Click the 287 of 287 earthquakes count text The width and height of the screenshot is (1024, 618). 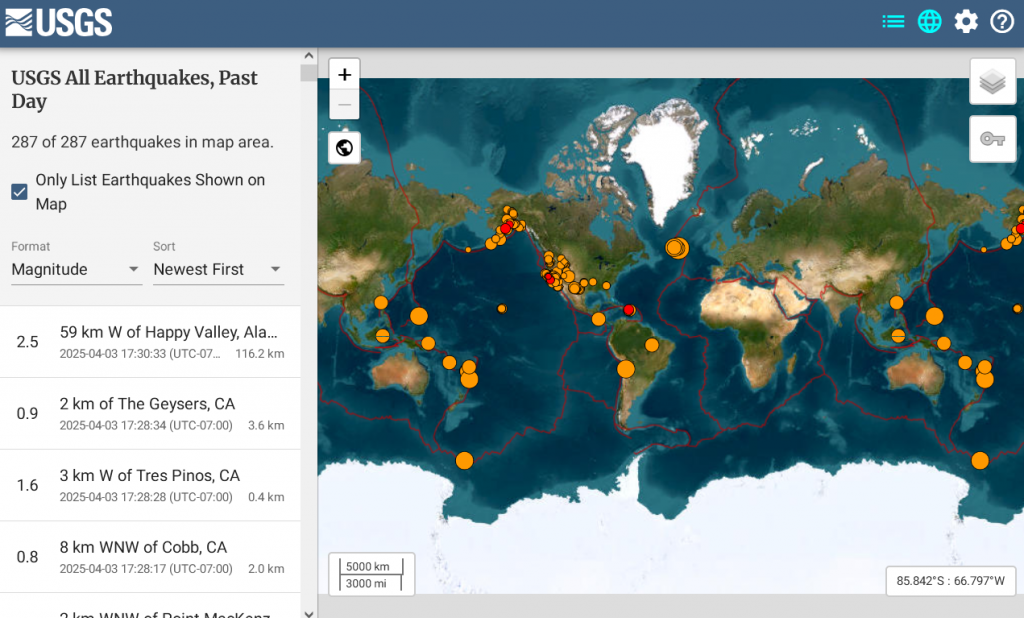coord(142,142)
